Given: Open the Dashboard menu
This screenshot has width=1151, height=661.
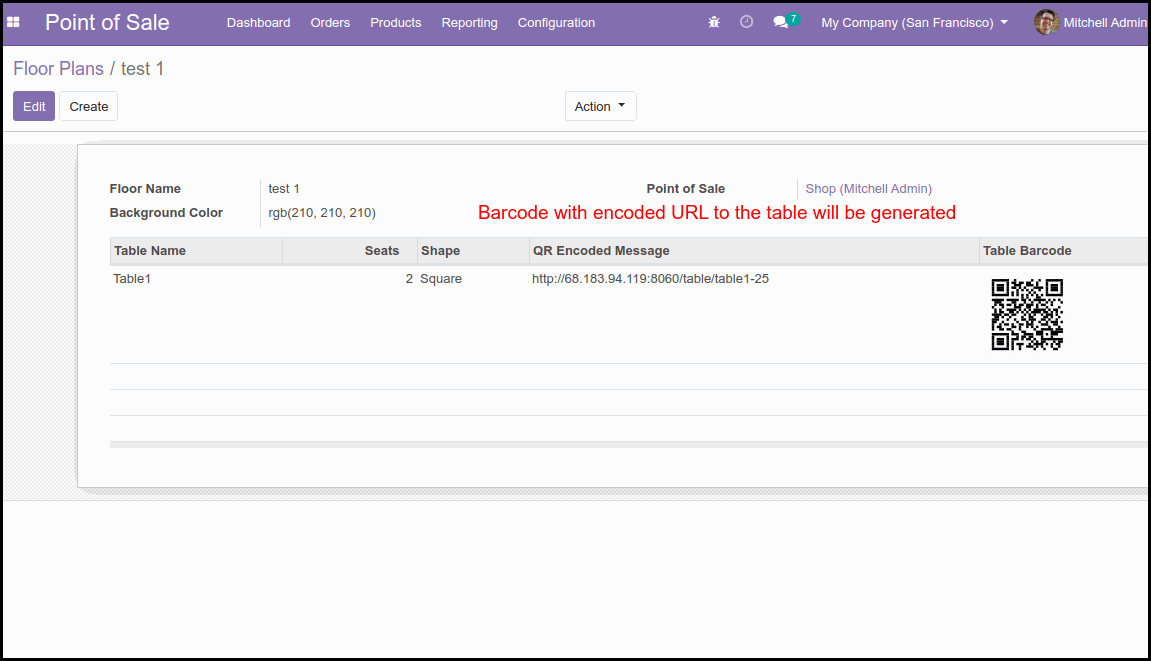Looking at the screenshot, I should pos(258,23).
